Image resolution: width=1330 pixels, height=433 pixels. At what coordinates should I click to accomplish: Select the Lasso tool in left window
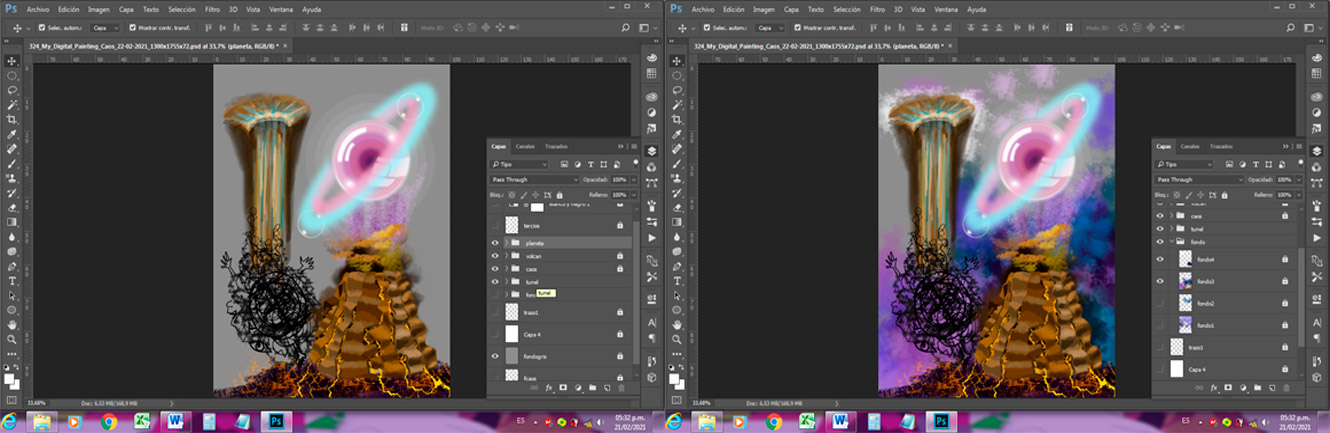click(x=12, y=90)
